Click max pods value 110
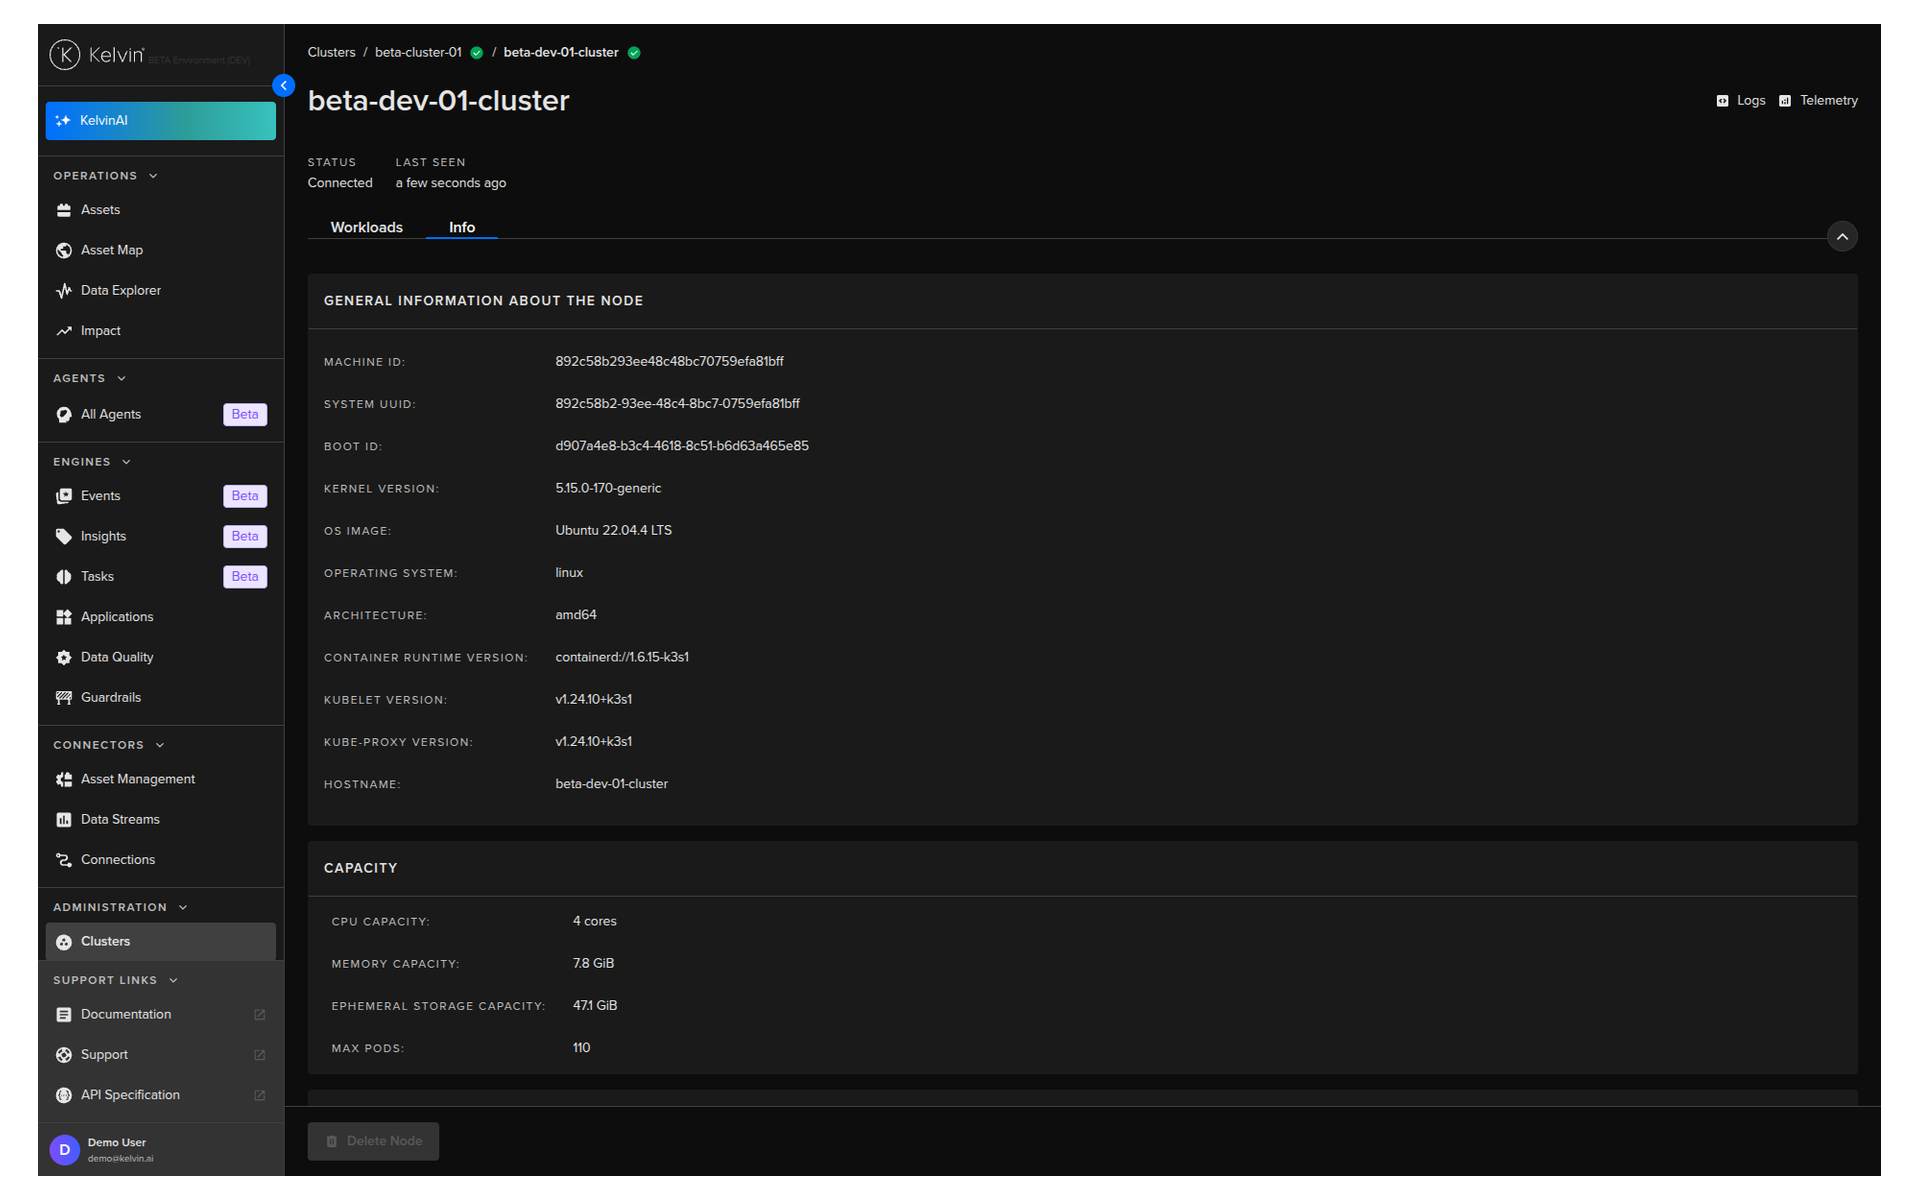 (582, 1048)
